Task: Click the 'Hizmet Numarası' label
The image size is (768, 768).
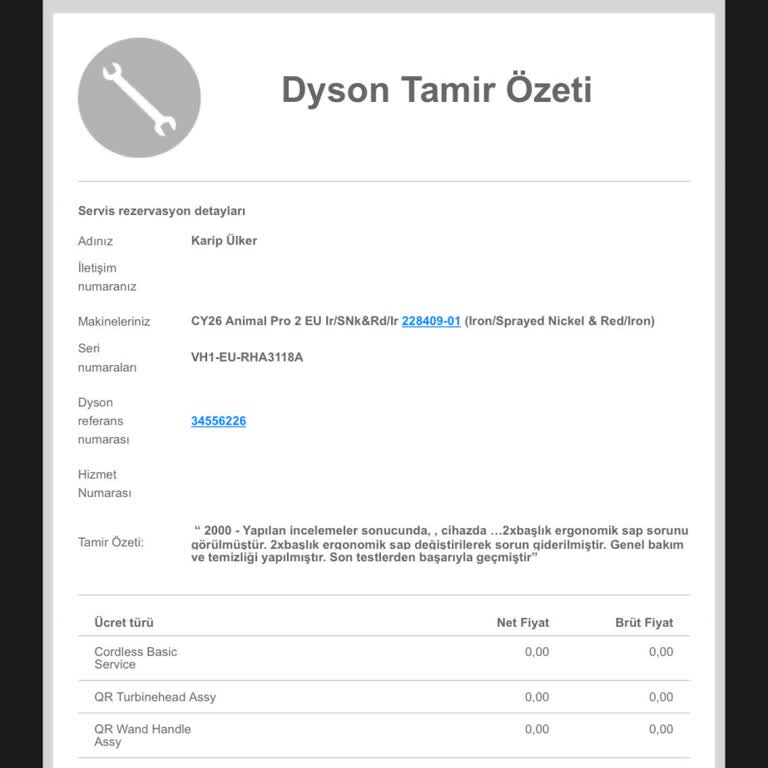Action: tap(104, 484)
